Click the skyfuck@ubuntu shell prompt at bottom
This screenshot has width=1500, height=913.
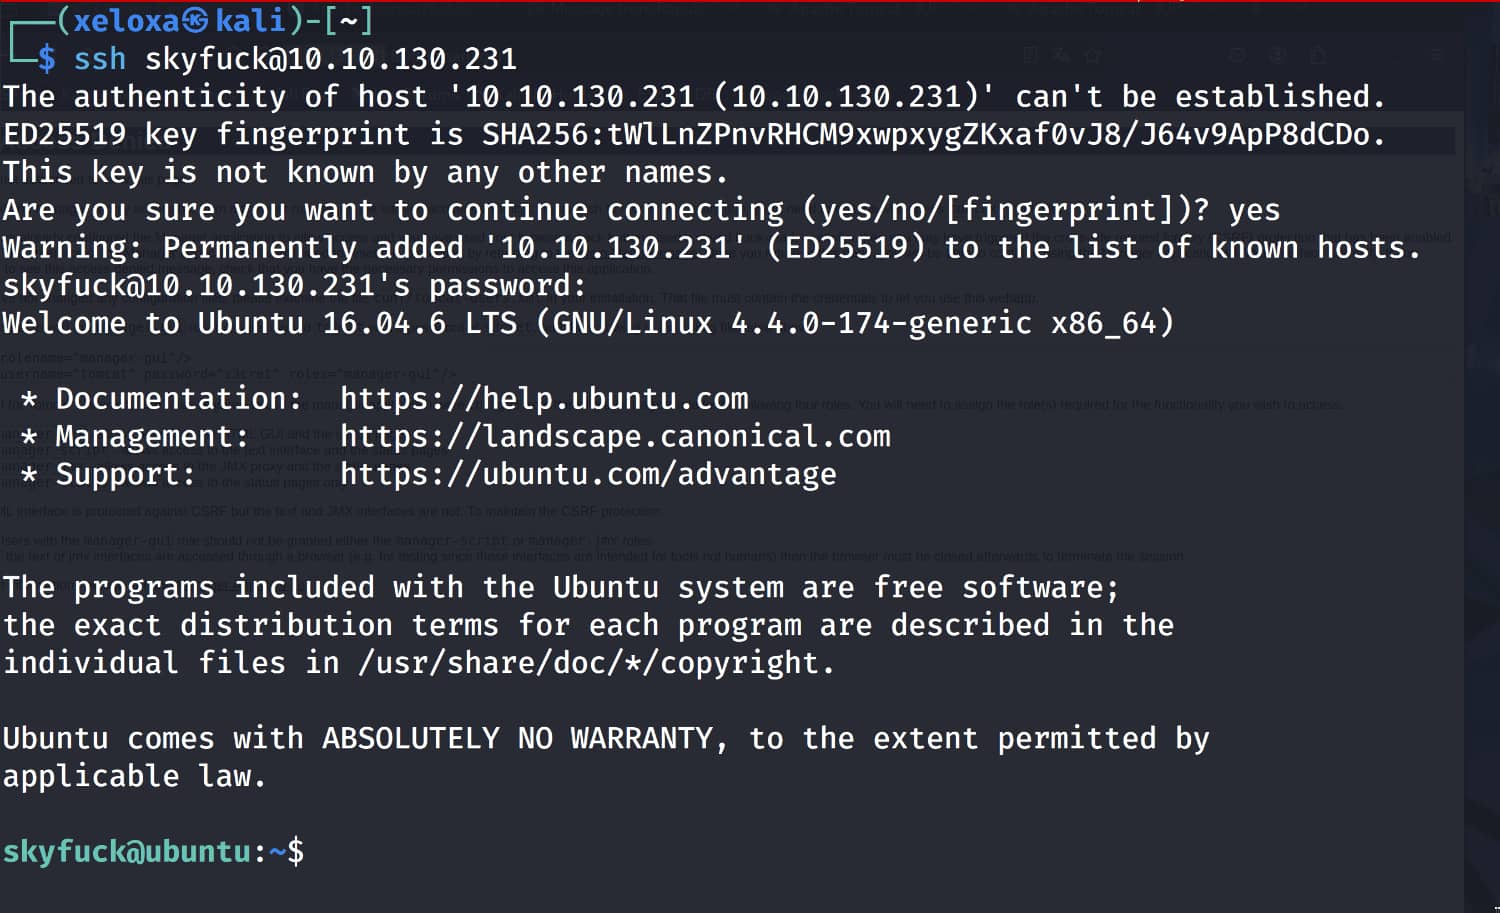point(127,852)
